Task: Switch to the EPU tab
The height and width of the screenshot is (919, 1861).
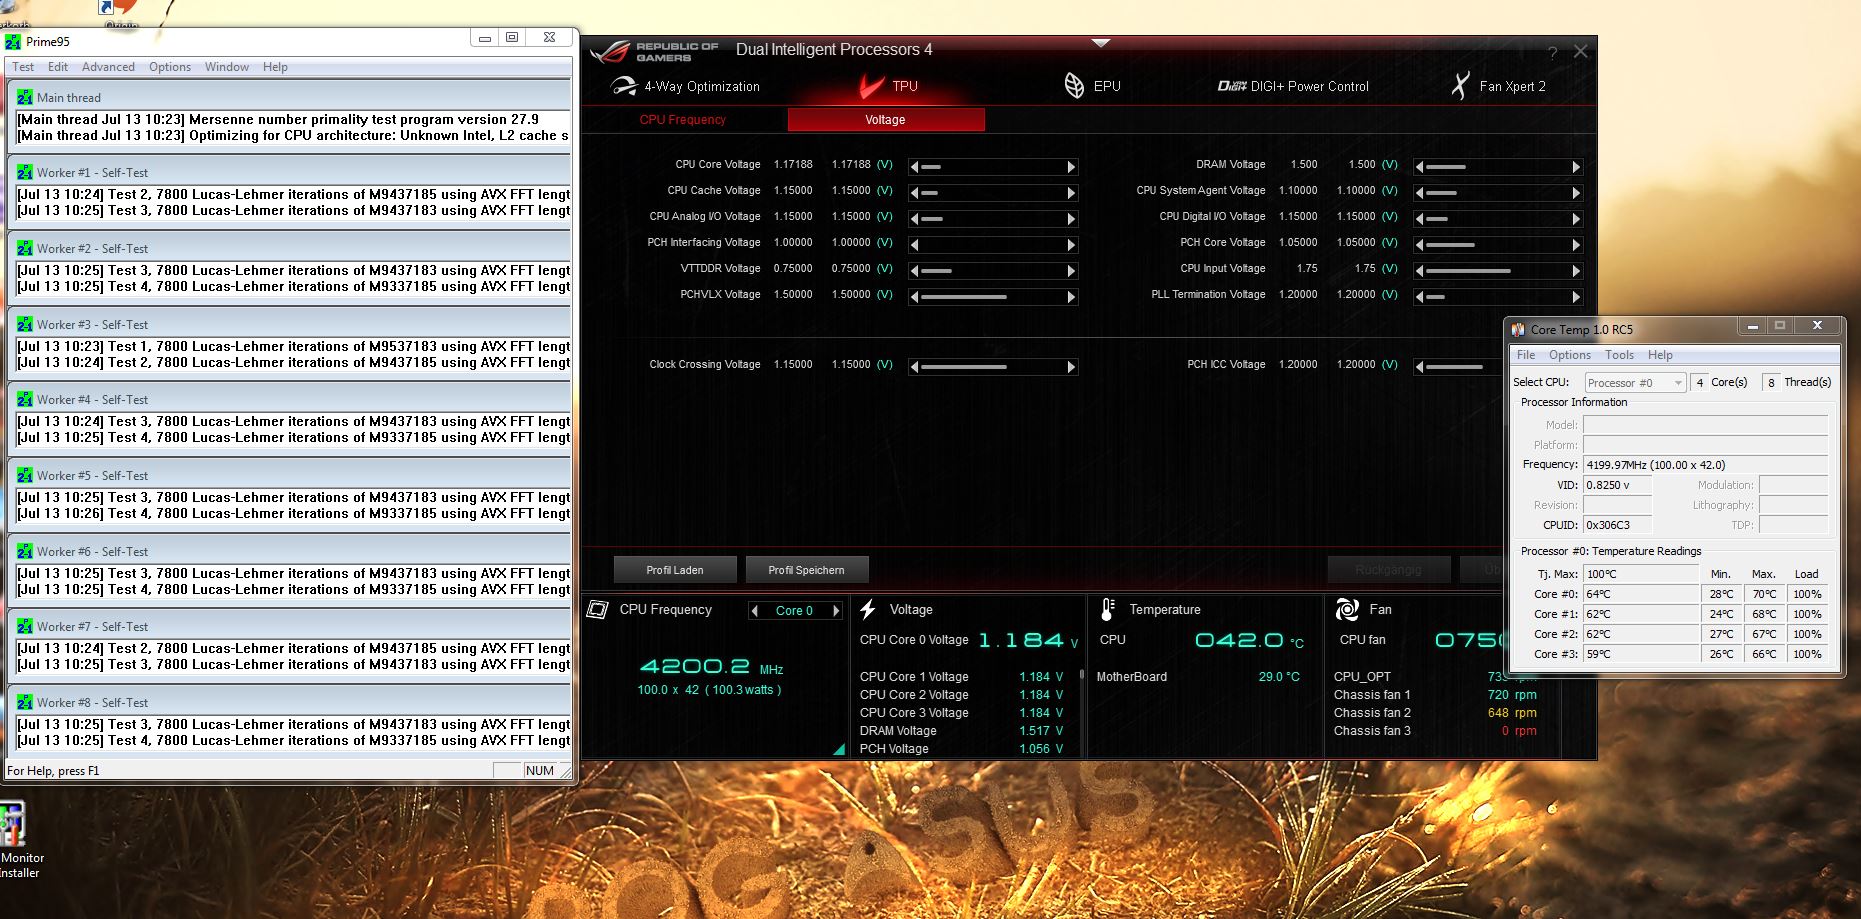Action: 1092,87
